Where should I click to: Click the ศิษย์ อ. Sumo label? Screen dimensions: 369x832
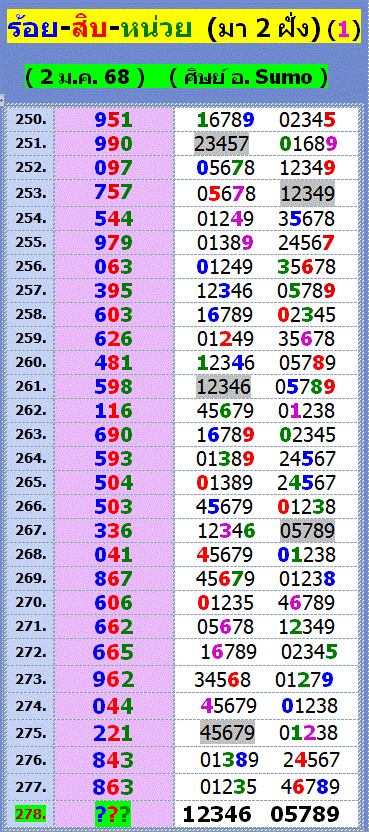249,77
